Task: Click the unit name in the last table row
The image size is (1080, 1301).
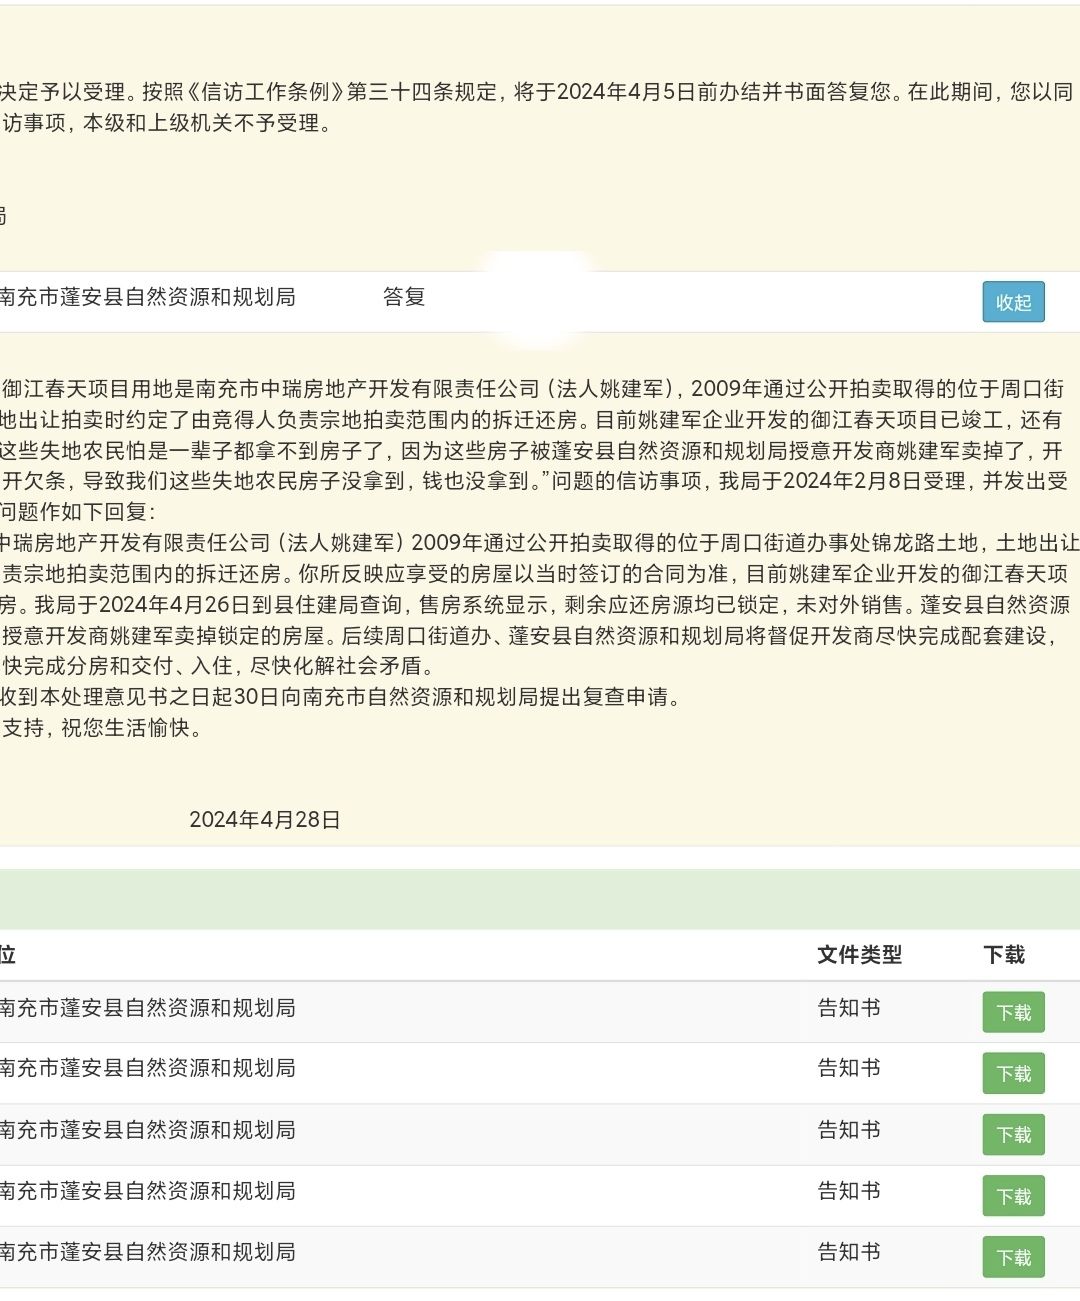Action: point(148,1252)
